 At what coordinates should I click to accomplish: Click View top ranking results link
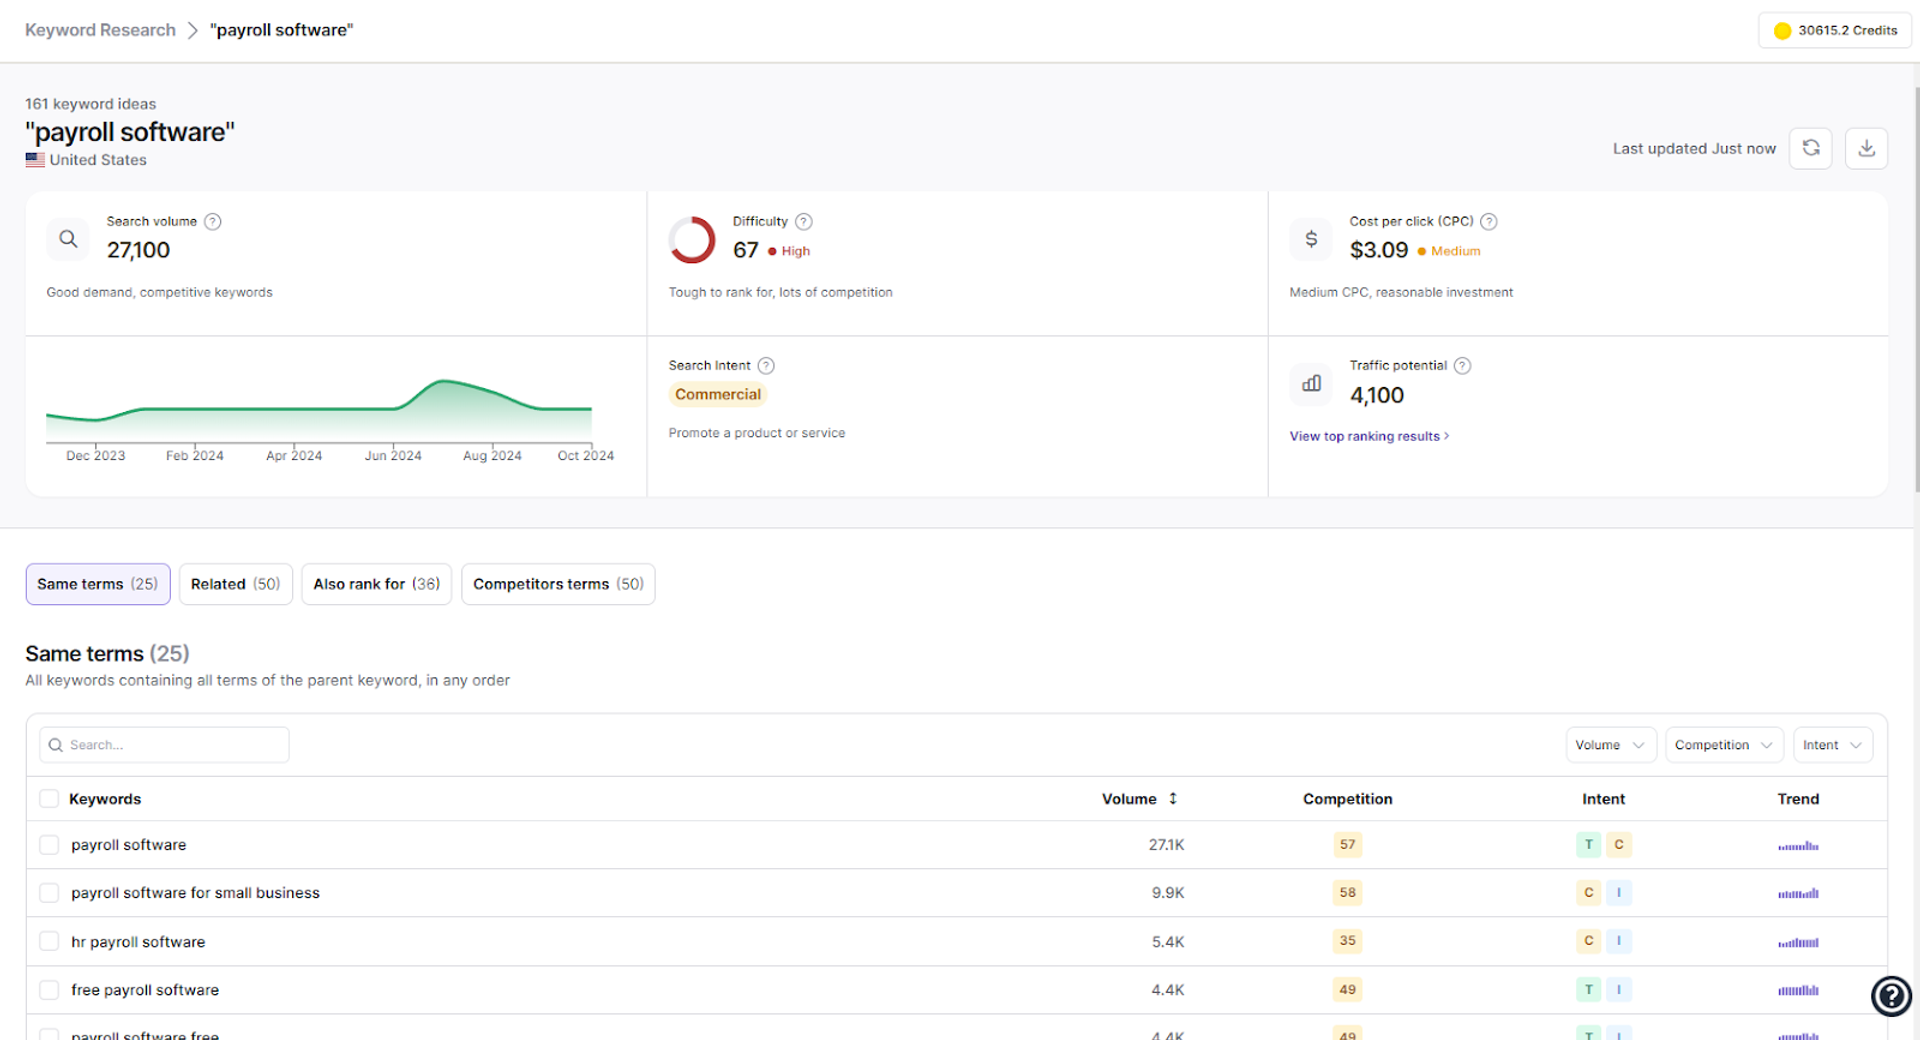1369,436
